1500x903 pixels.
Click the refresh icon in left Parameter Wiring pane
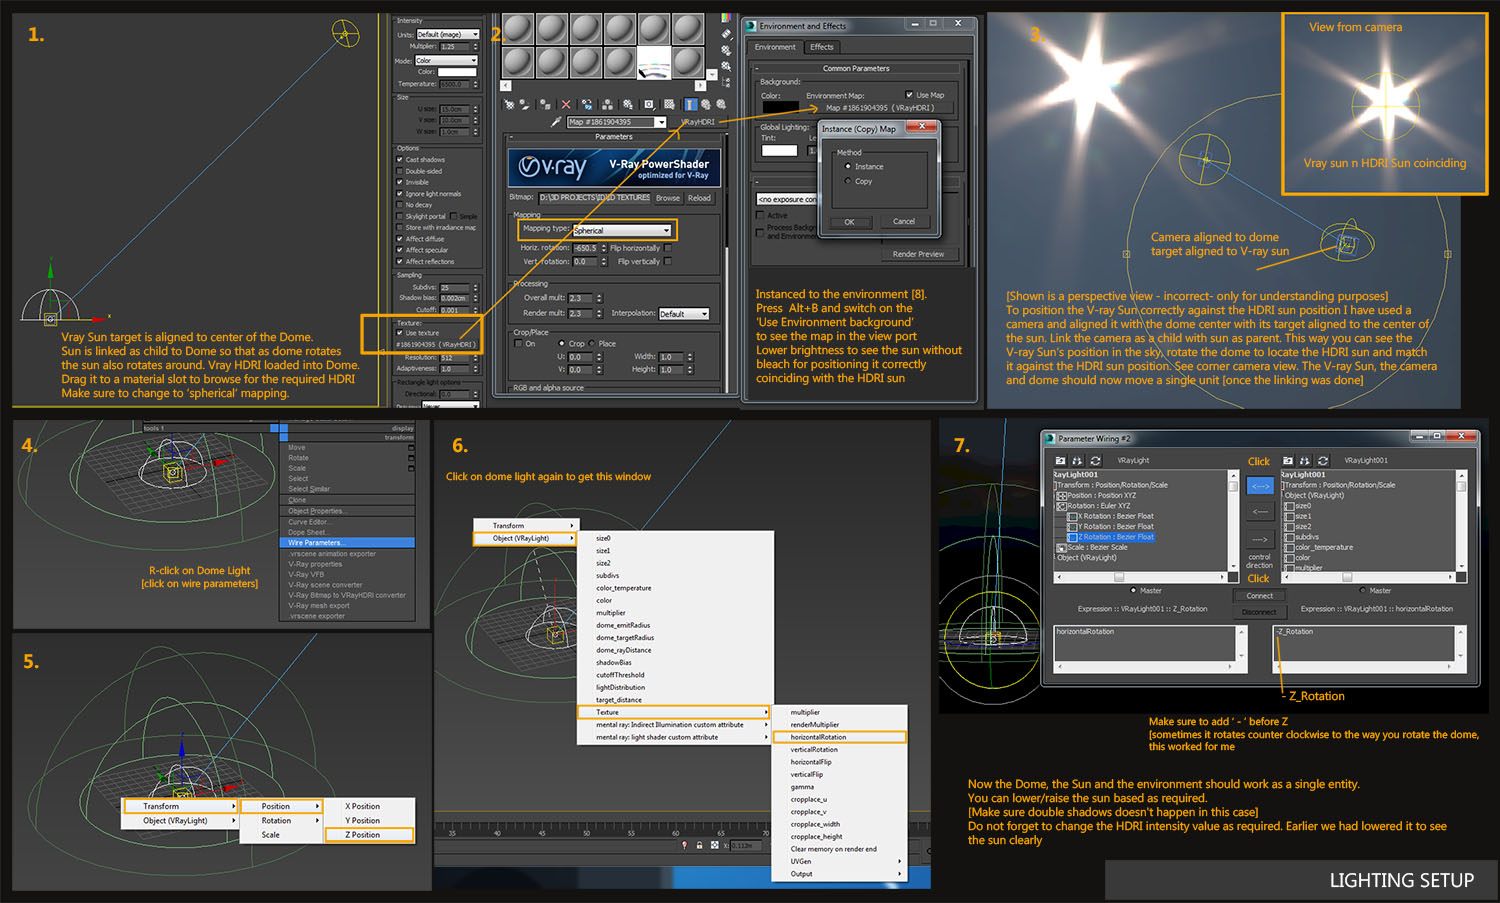click(x=1095, y=461)
